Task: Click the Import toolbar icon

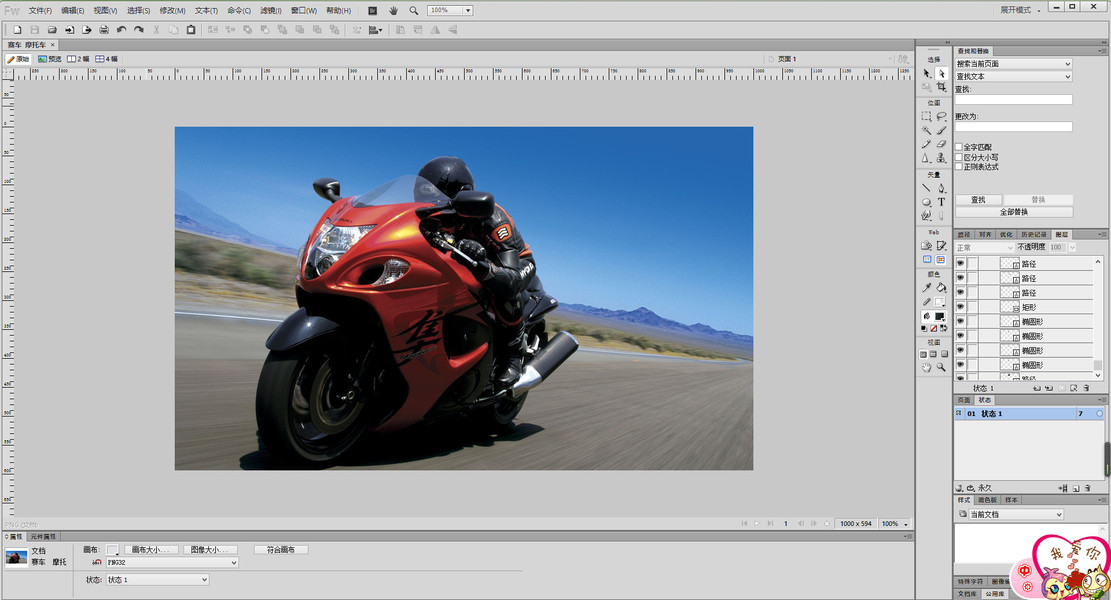Action: tap(69, 30)
